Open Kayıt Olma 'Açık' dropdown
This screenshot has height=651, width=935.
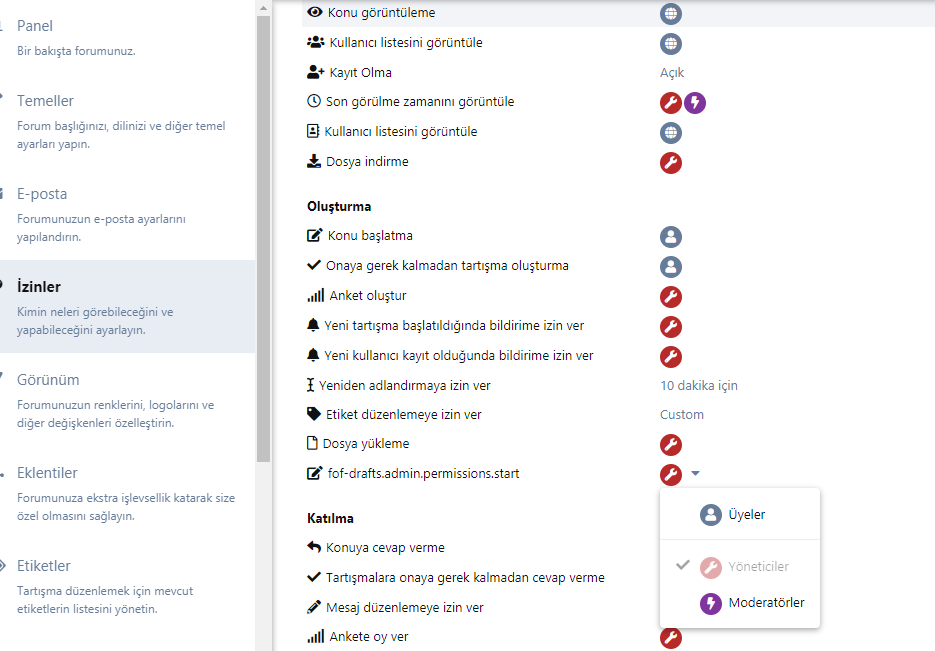pyautogui.click(x=672, y=73)
